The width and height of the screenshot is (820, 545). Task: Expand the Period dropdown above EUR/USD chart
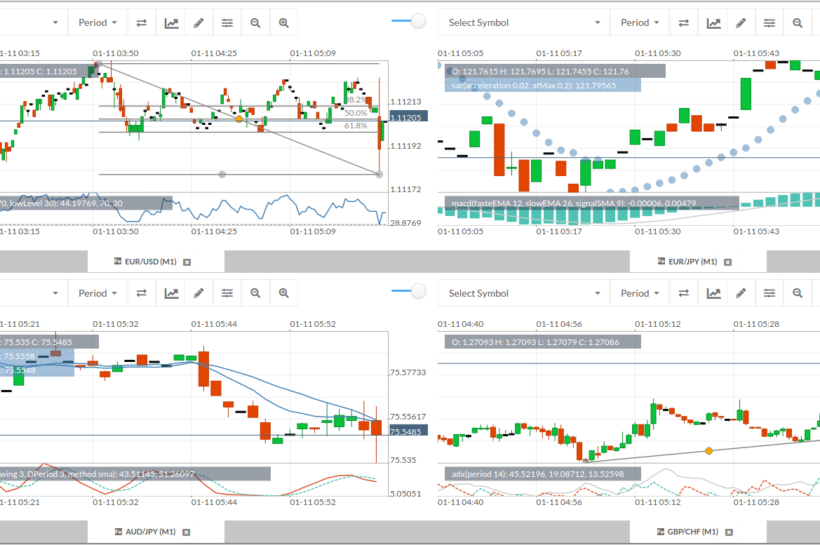point(98,22)
